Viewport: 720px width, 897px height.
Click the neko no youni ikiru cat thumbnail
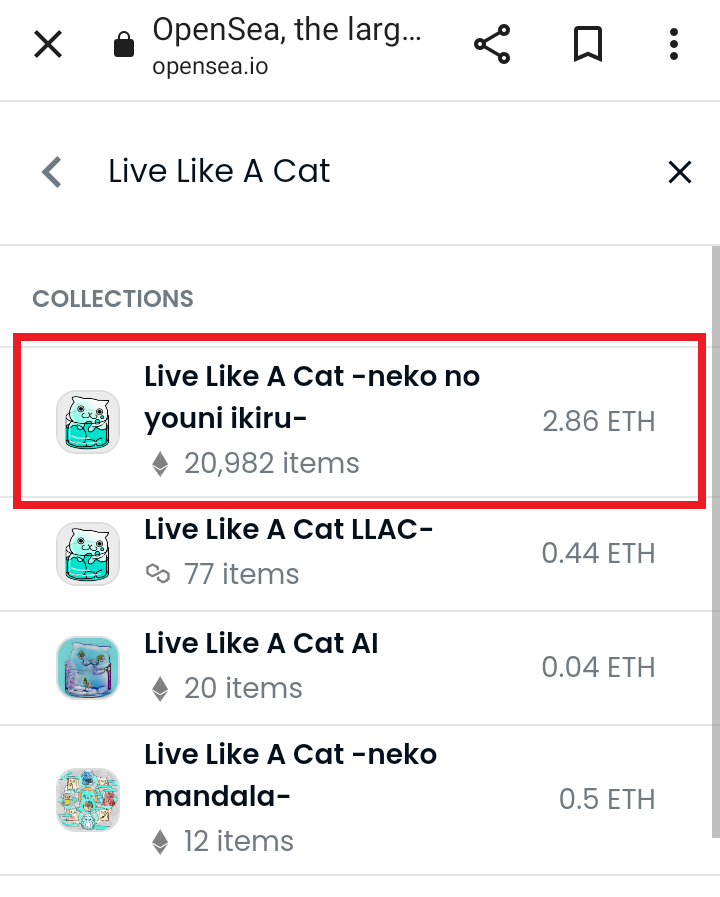click(x=87, y=422)
